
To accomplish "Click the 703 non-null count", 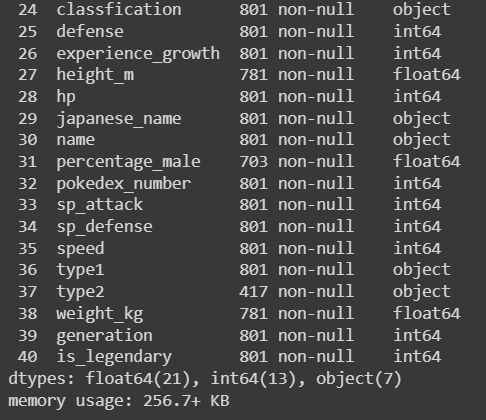I will point(297,162).
